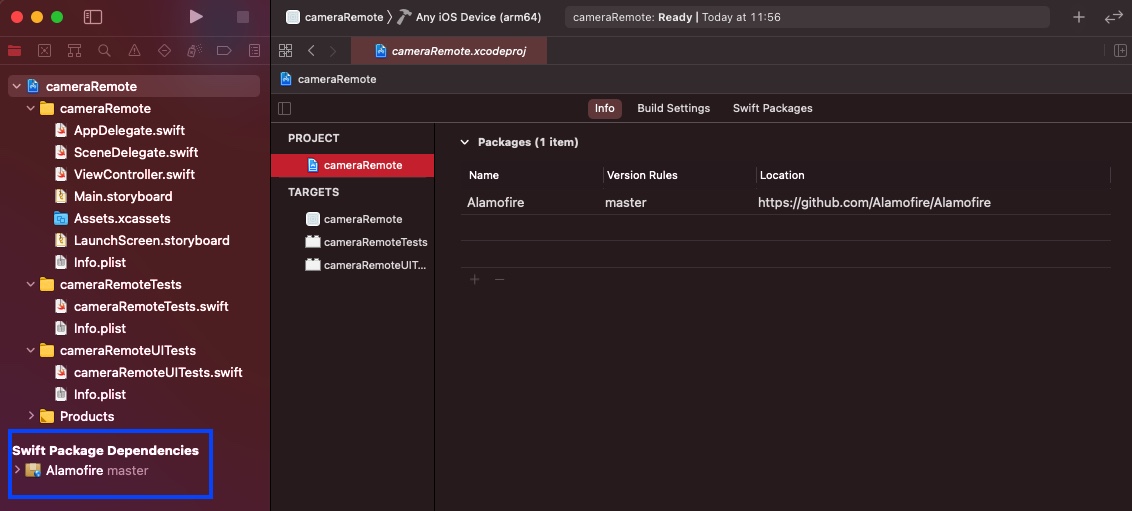Open cameraRemoteTests.swift

151,306
